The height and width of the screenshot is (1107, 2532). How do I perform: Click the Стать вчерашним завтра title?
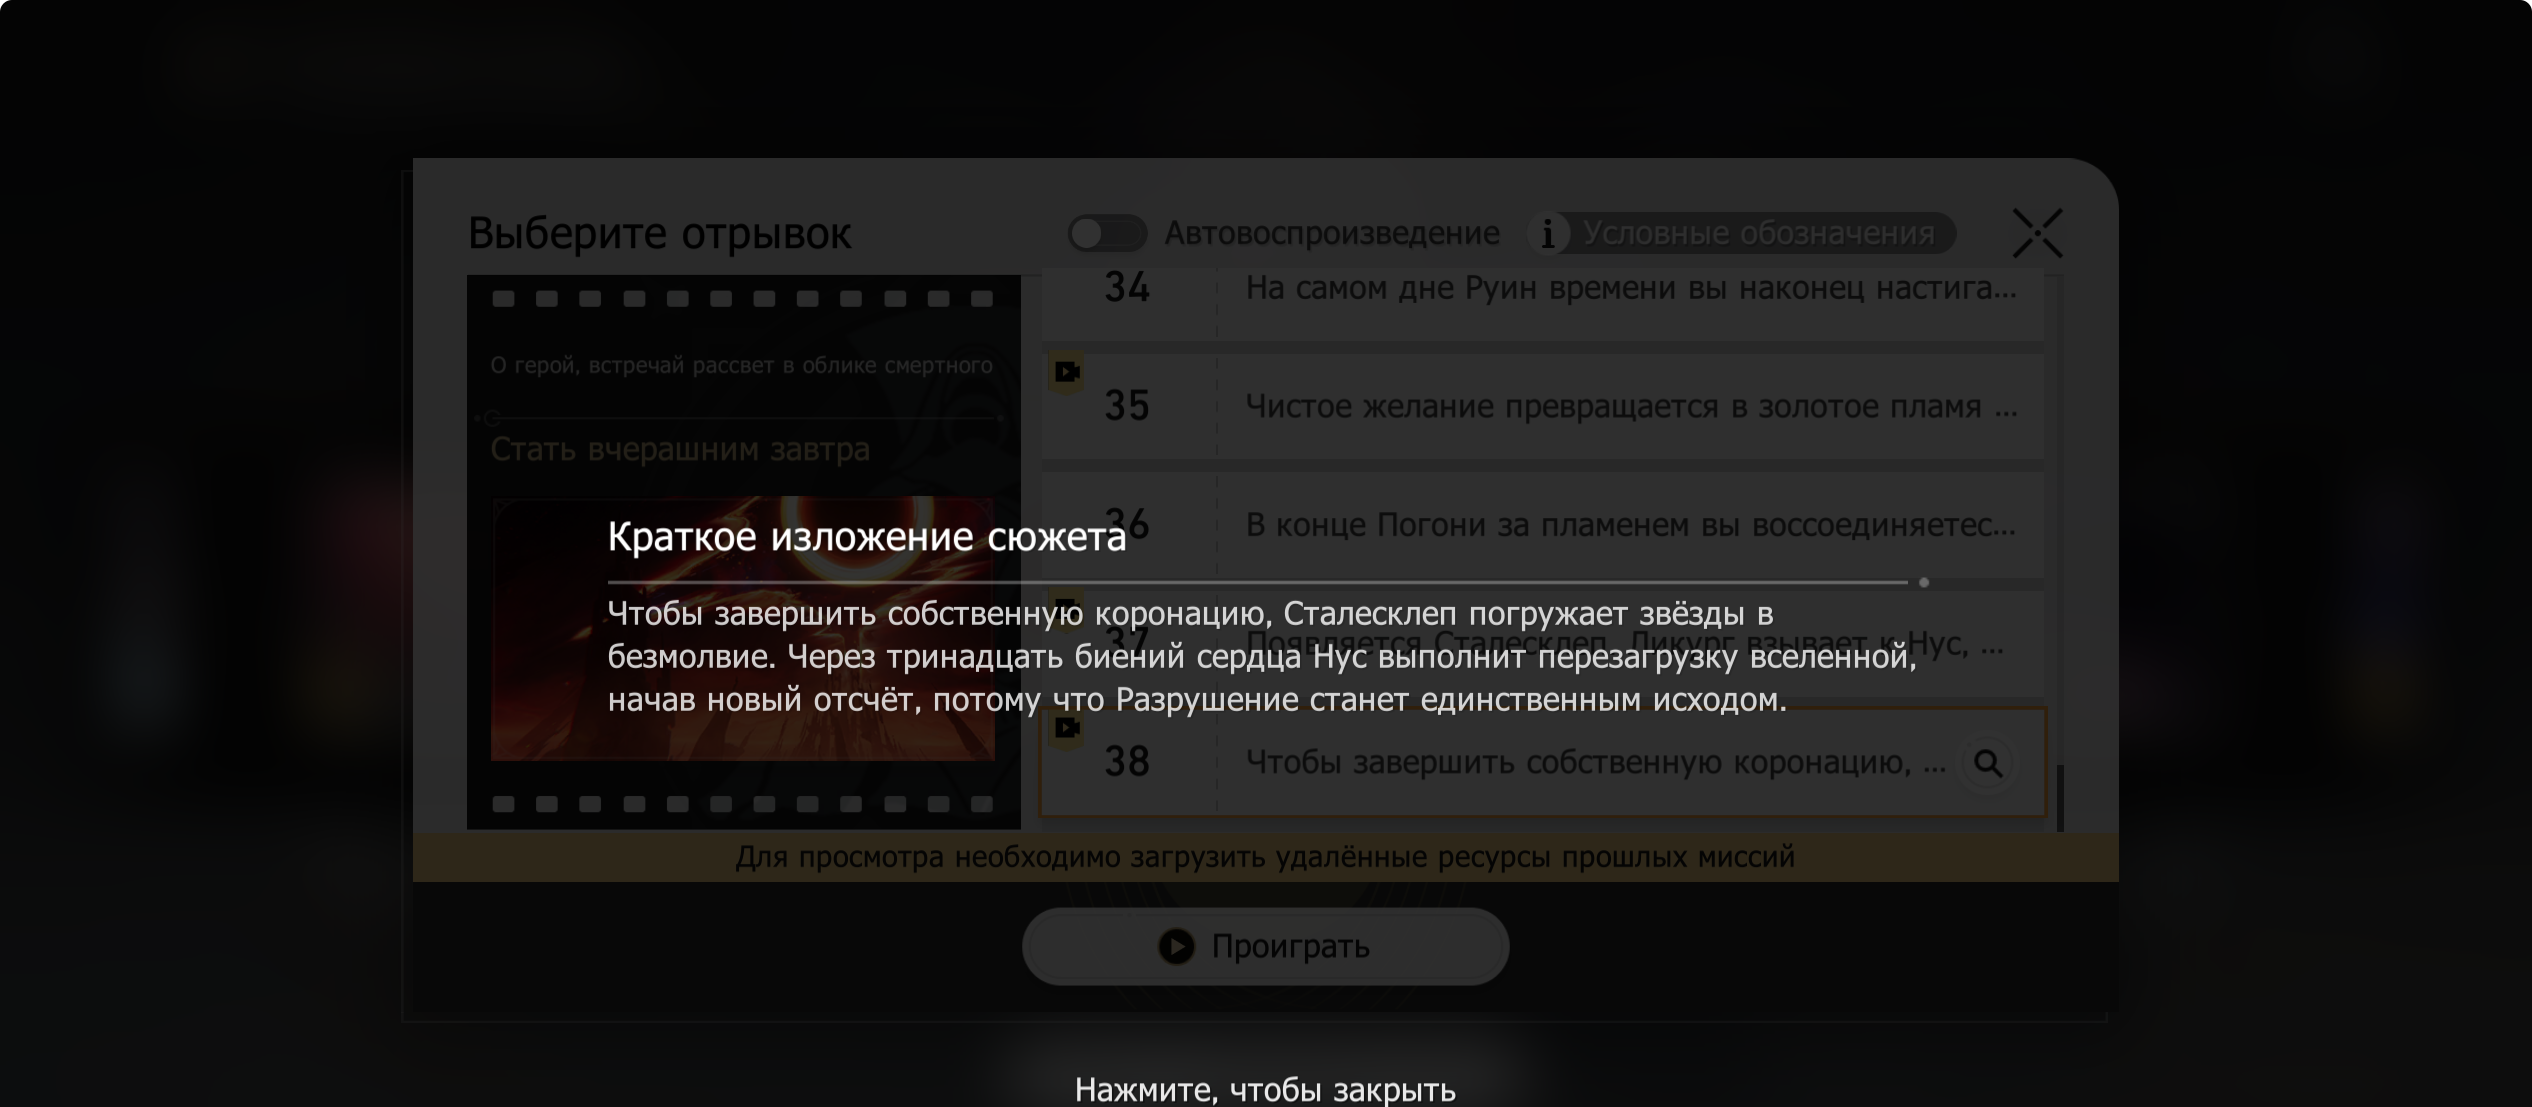(x=680, y=449)
